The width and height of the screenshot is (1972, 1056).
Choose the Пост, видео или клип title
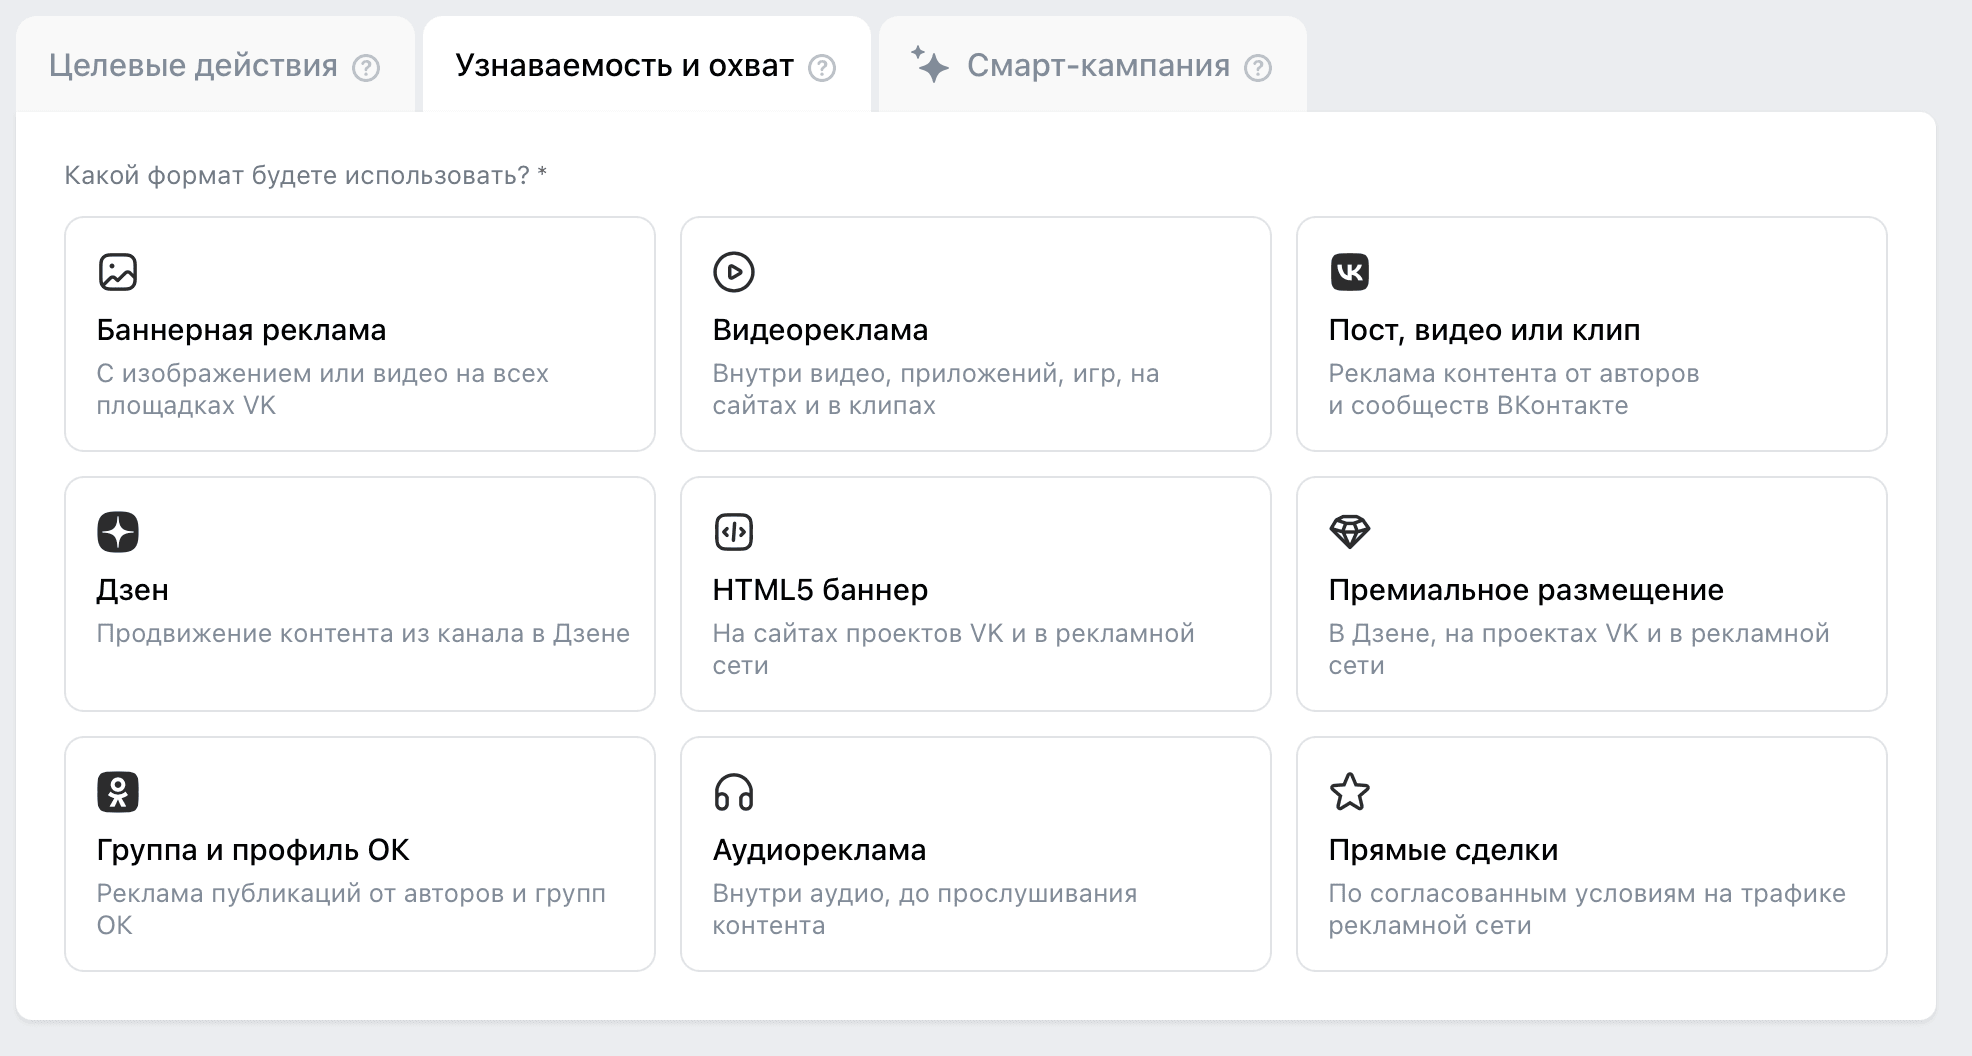(1484, 330)
